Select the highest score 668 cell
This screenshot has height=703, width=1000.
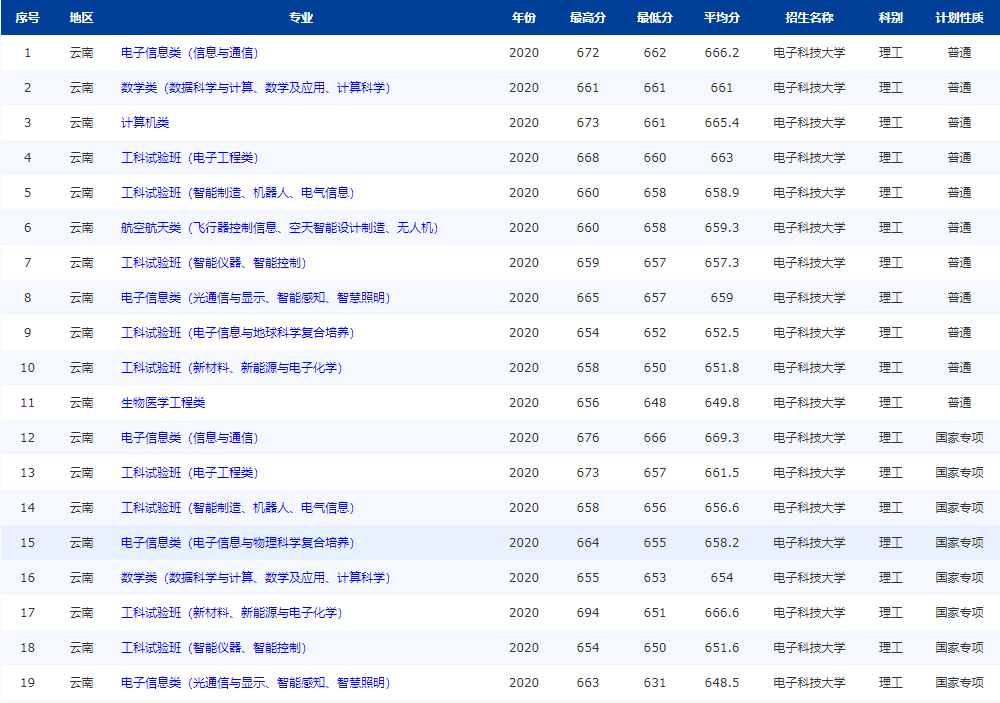pyautogui.click(x=588, y=158)
